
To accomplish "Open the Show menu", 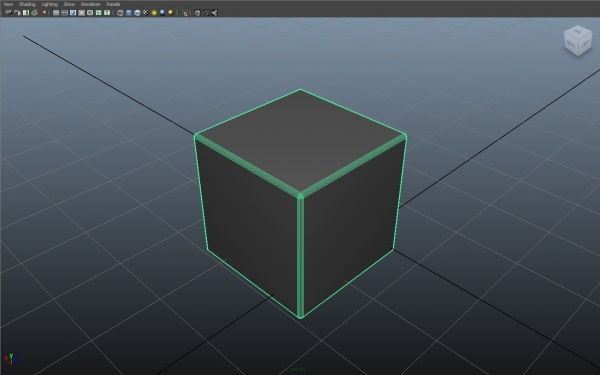I will click(x=69, y=4).
